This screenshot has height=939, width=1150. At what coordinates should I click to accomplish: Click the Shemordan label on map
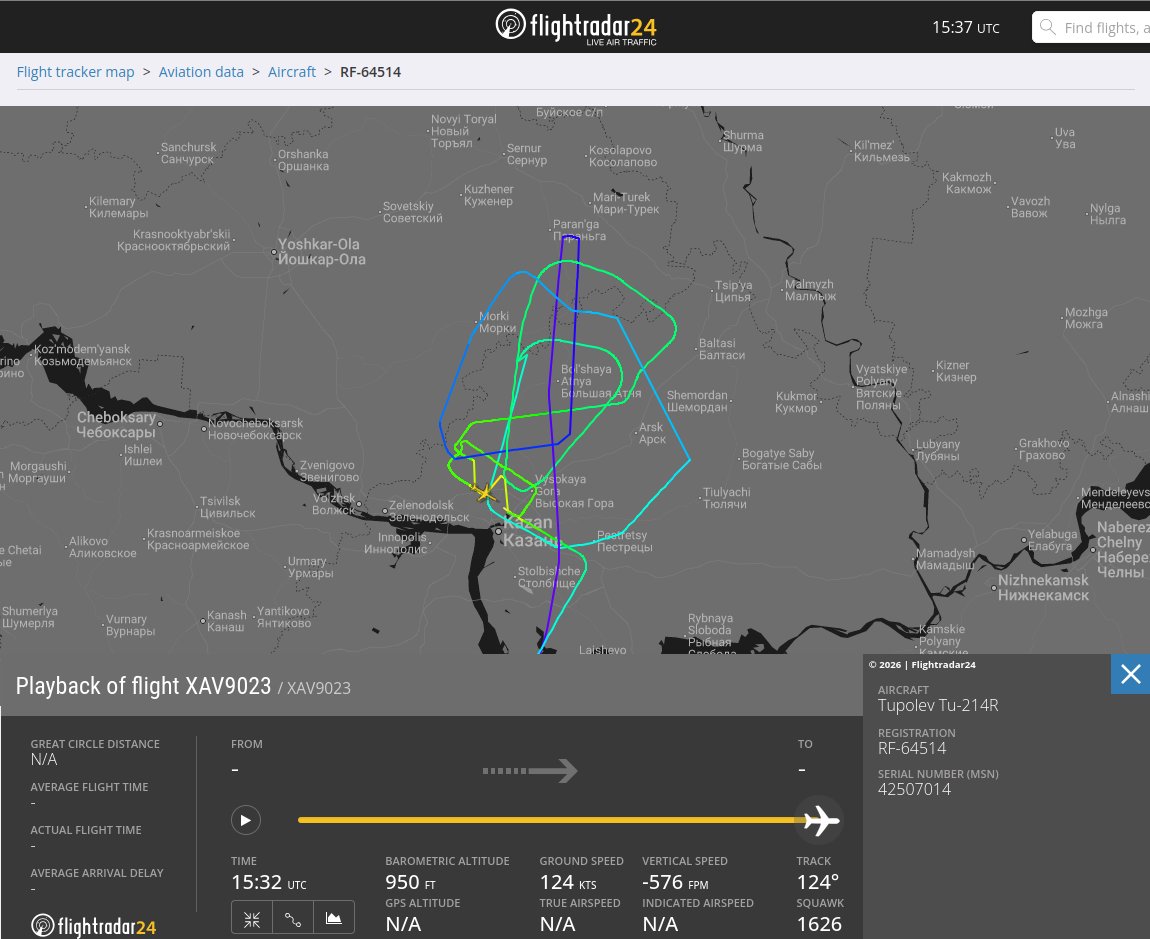coord(697,401)
